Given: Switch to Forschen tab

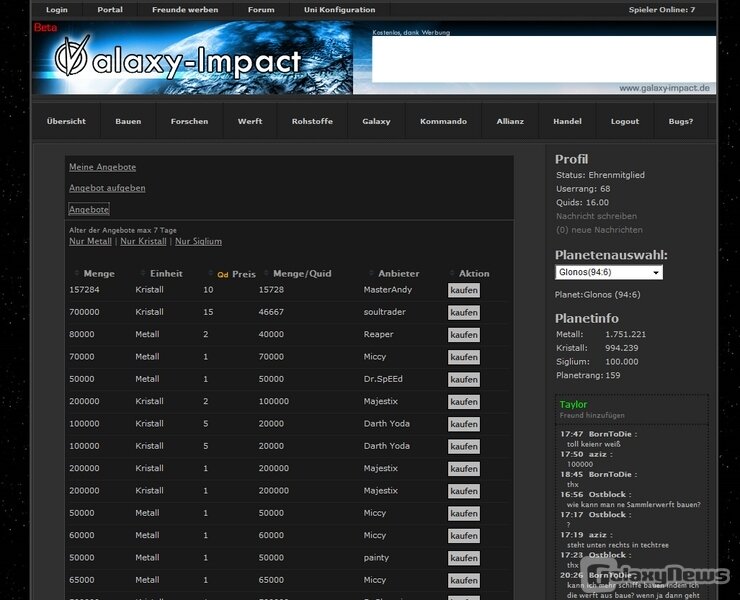Looking at the screenshot, I should (x=189, y=121).
